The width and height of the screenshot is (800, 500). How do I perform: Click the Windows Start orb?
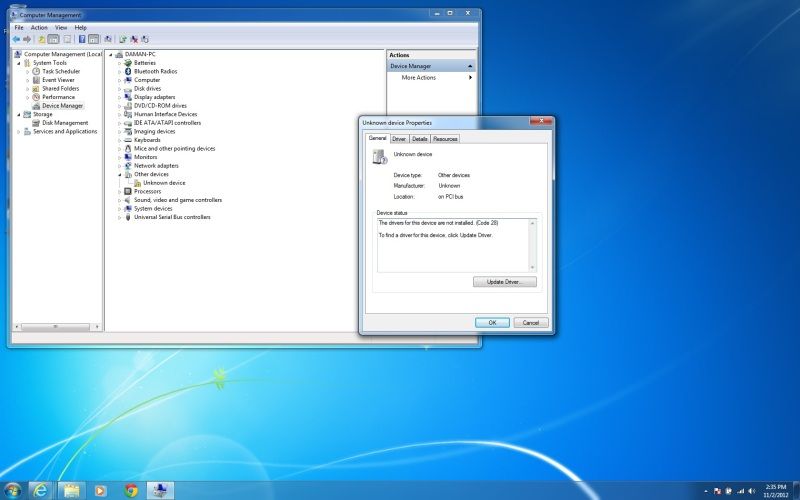click(12, 490)
